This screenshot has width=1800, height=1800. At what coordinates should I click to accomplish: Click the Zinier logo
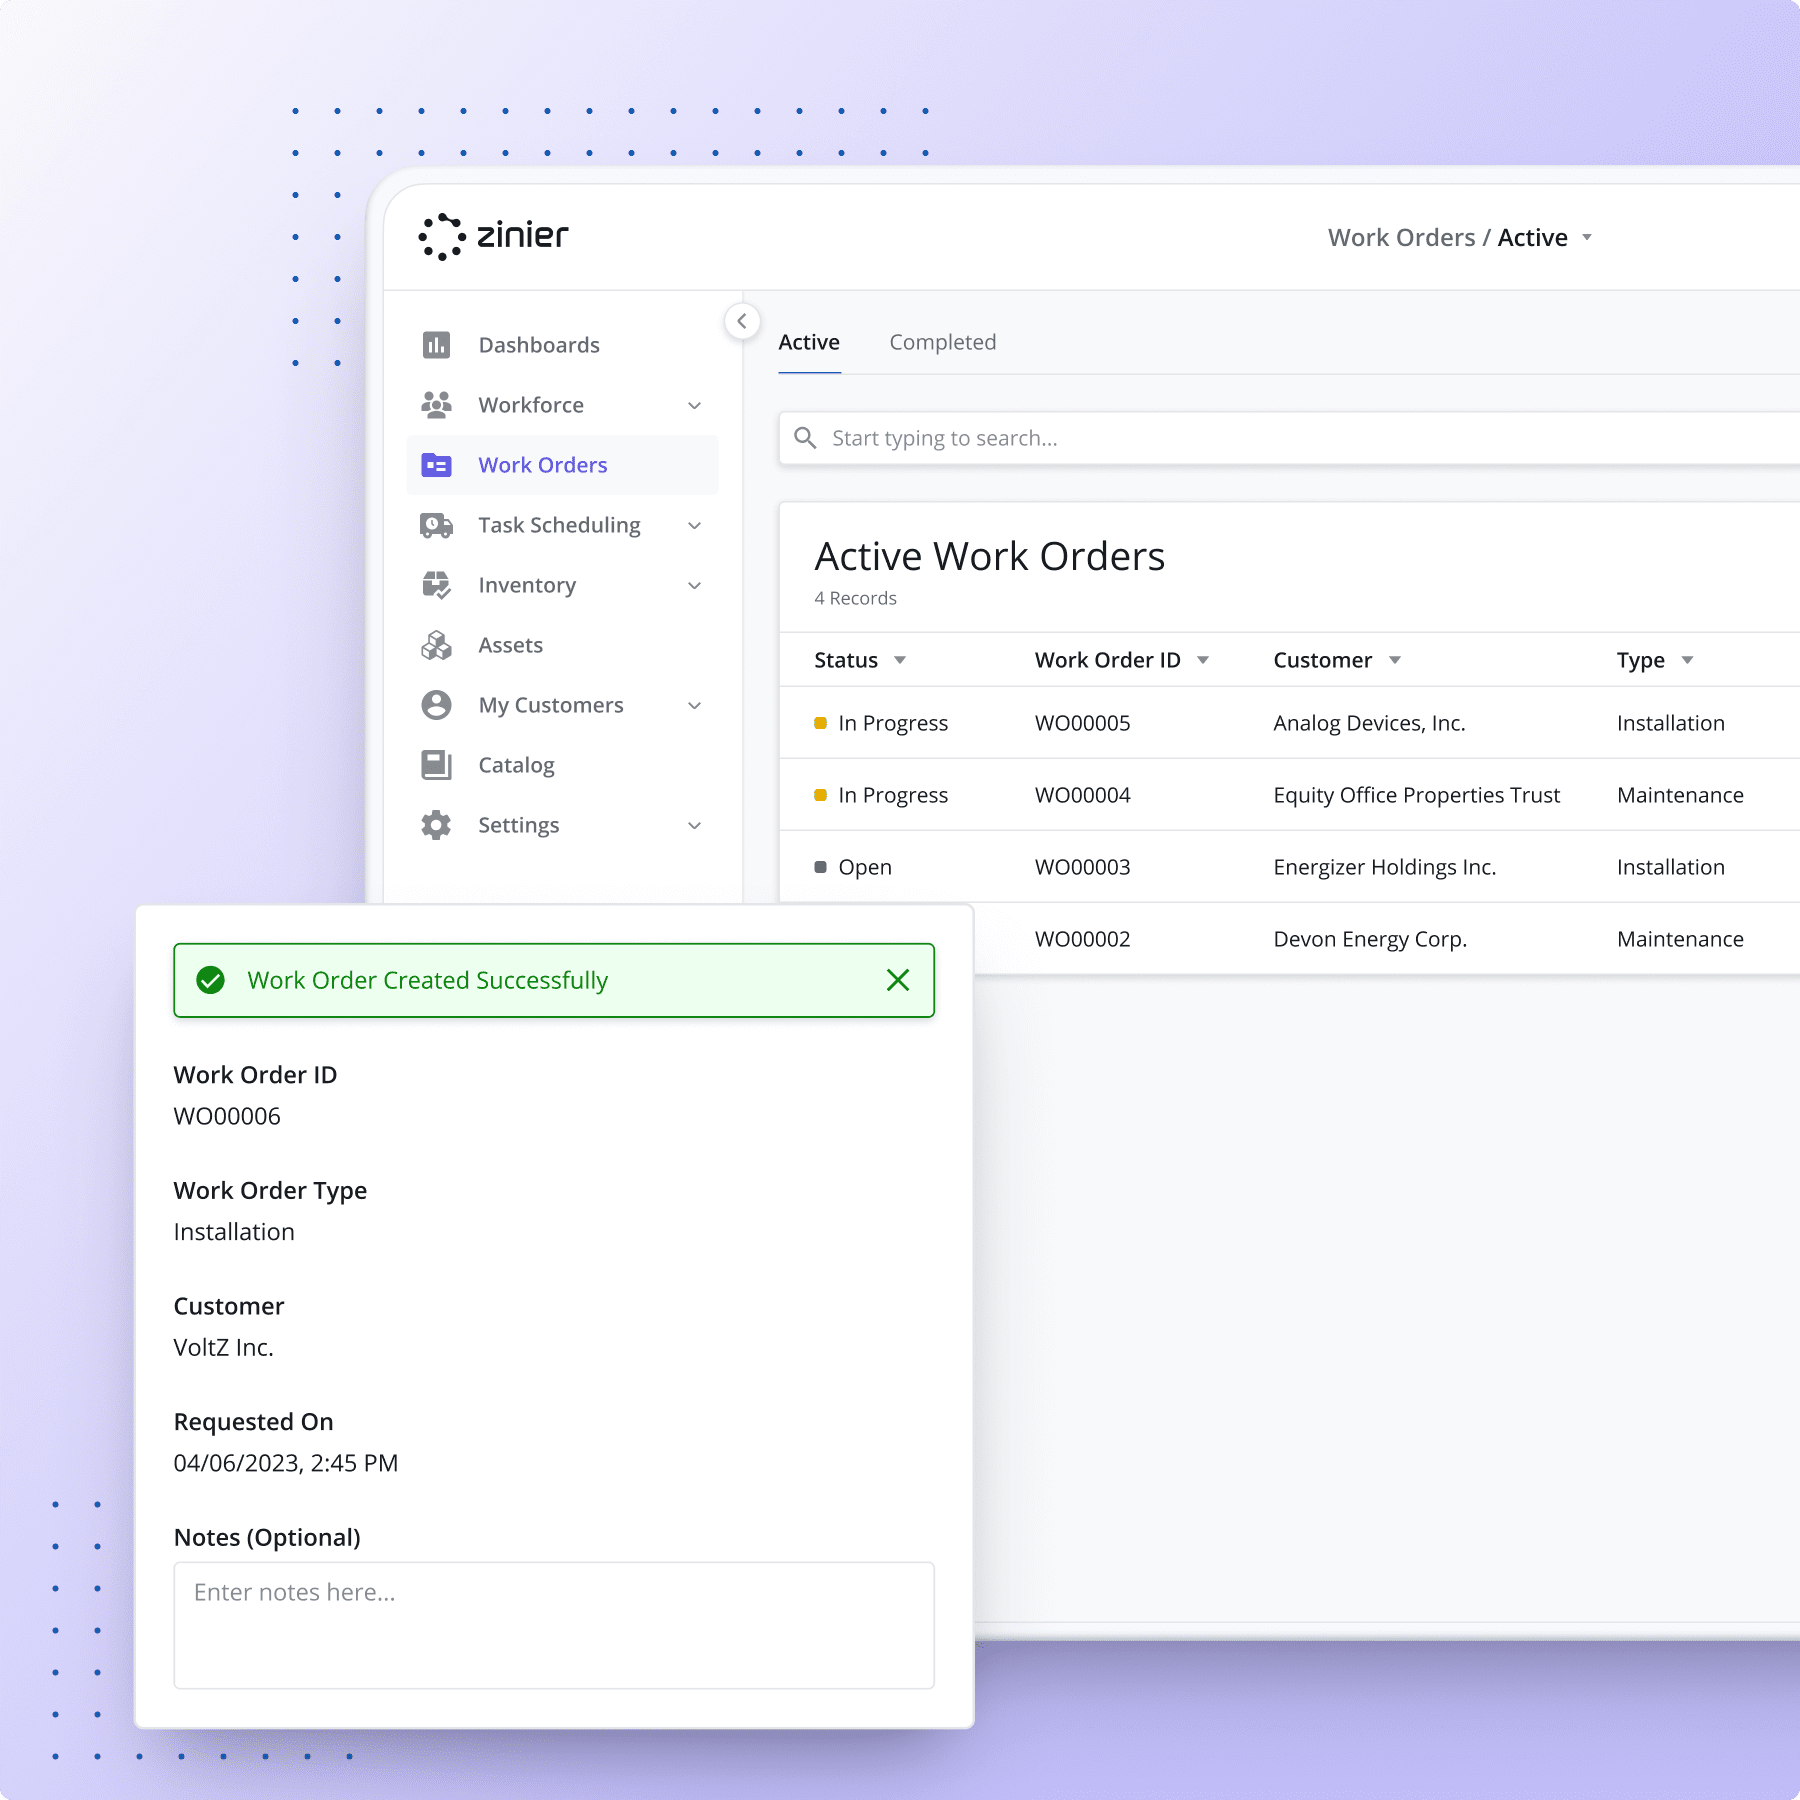pos(493,237)
